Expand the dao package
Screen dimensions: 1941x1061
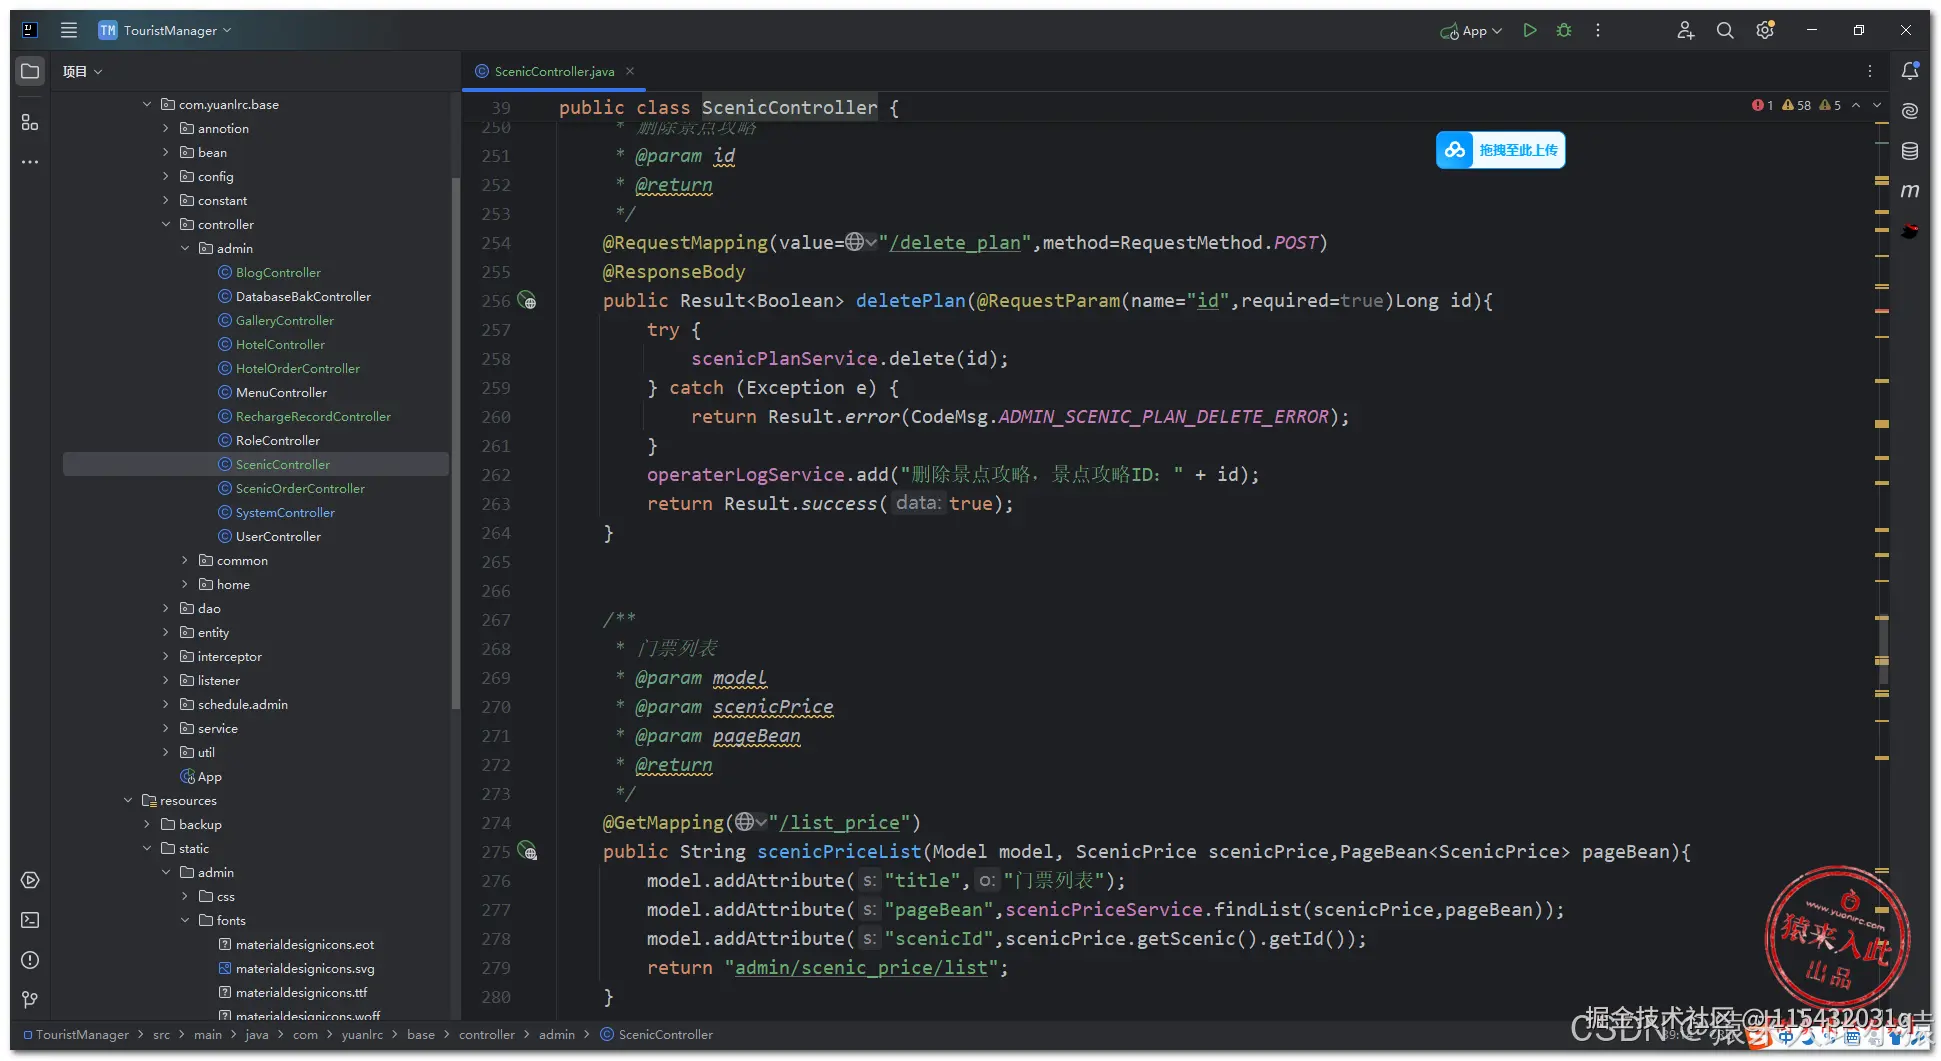pyautogui.click(x=166, y=608)
